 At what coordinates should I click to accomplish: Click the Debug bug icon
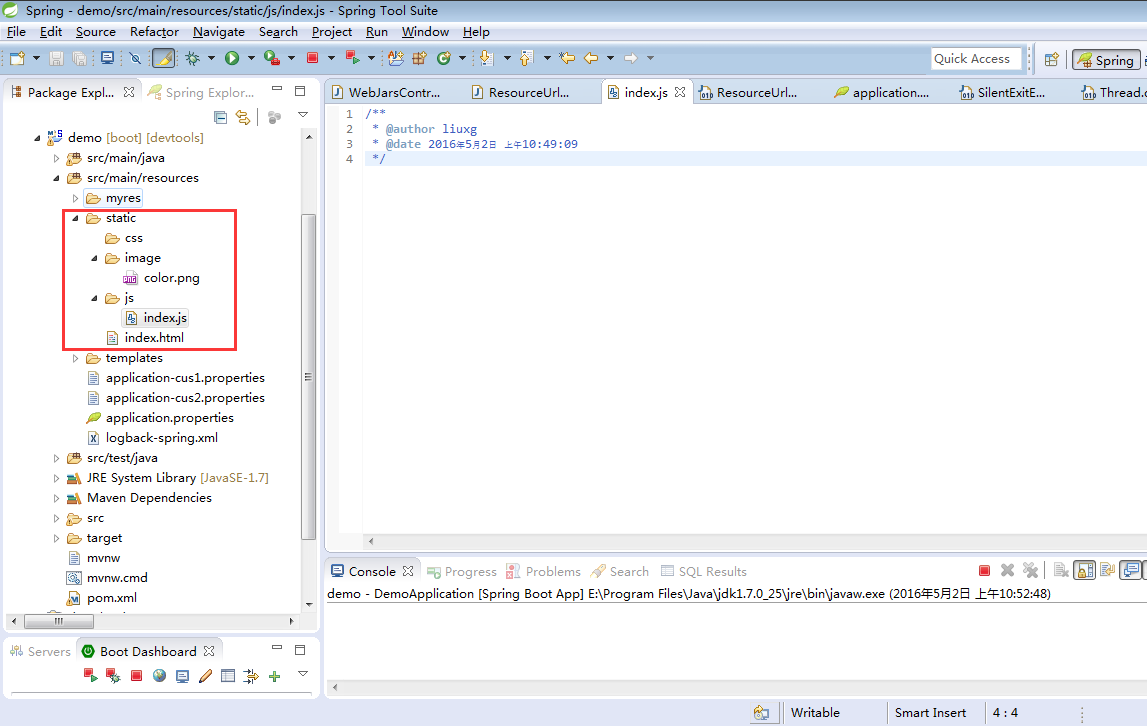click(192, 59)
